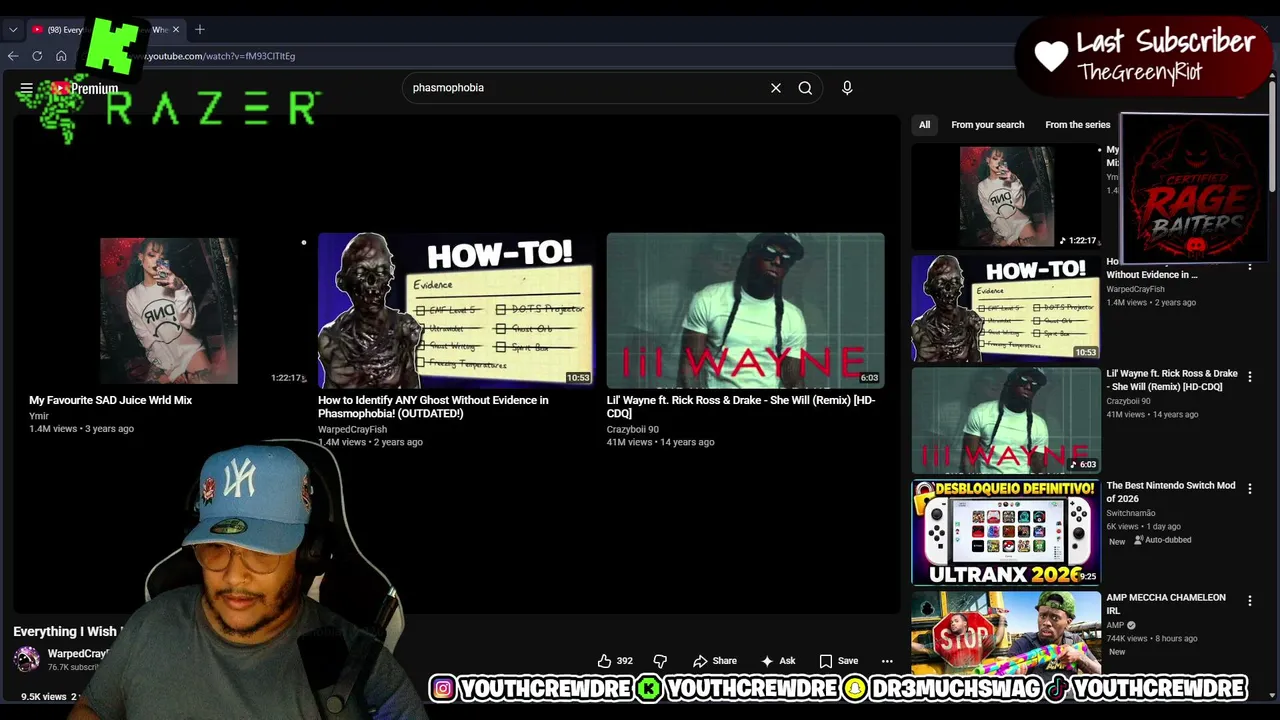Save the video to a playlist
The width and height of the screenshot is (1280, 720).
pos(839,661)
